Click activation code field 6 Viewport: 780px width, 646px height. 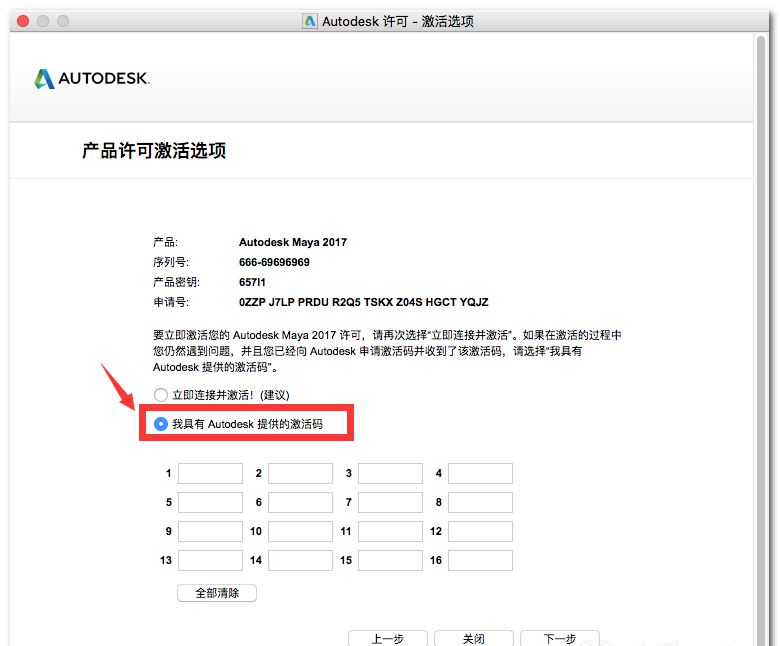click(300, 502)
